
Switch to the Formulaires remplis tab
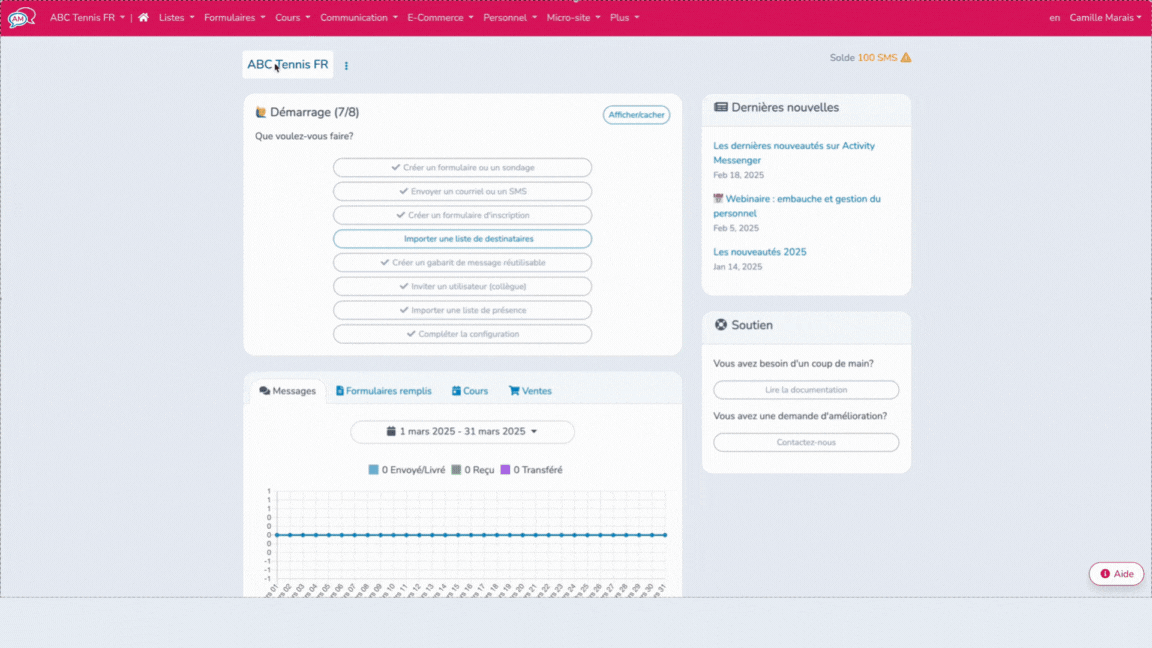(x=384, y=390)
